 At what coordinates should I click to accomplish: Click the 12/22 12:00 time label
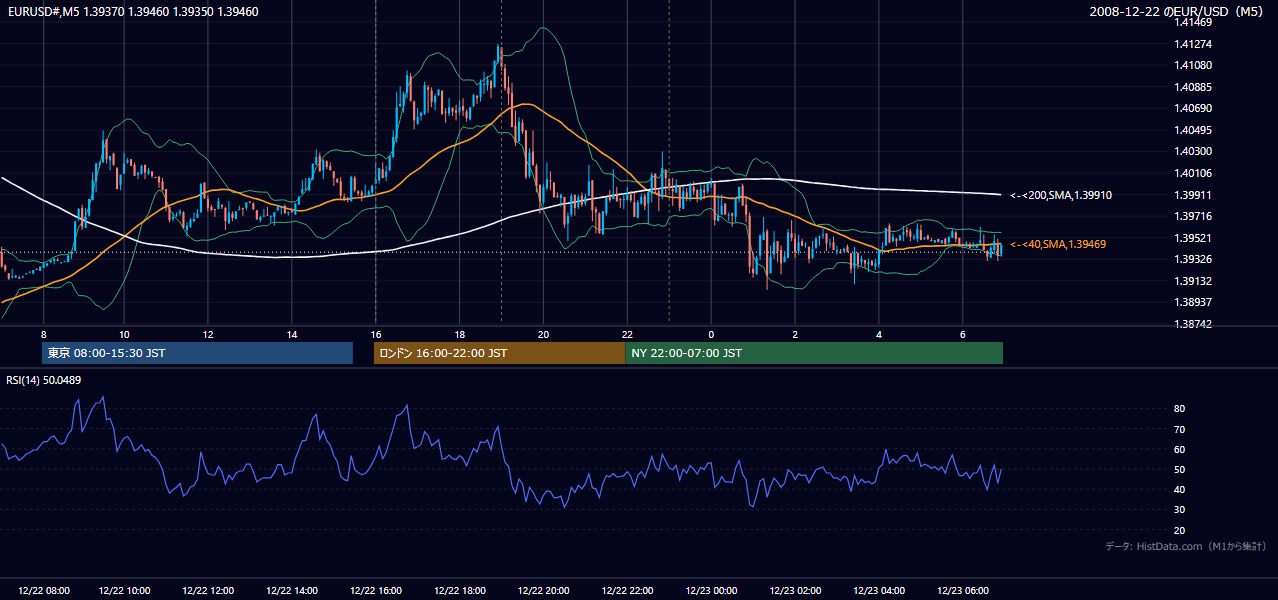point(209,591)
